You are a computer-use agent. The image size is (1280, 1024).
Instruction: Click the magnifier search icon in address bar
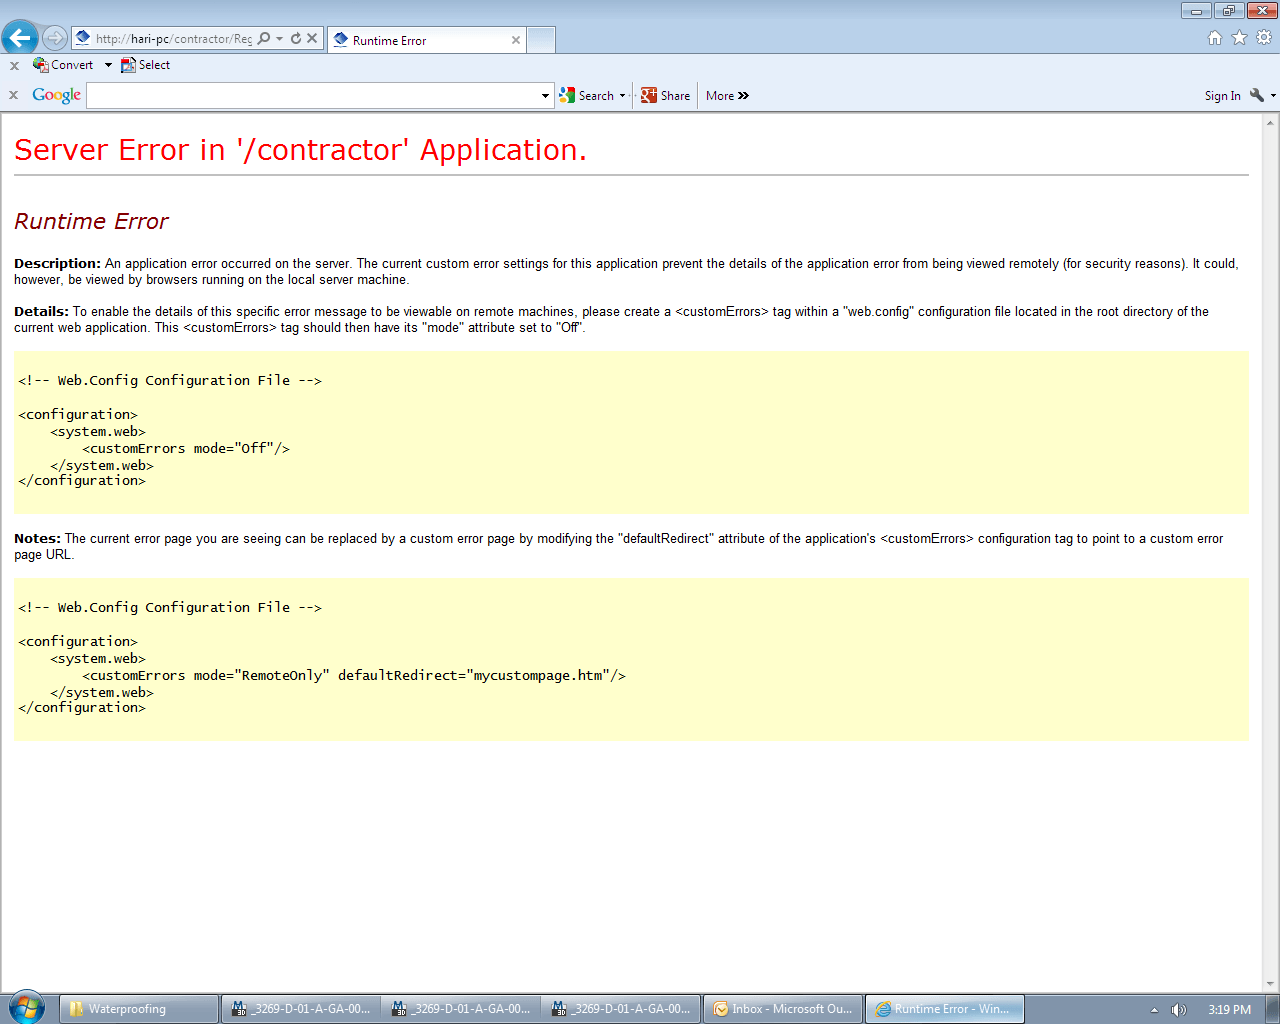click(x=264, y=38)
